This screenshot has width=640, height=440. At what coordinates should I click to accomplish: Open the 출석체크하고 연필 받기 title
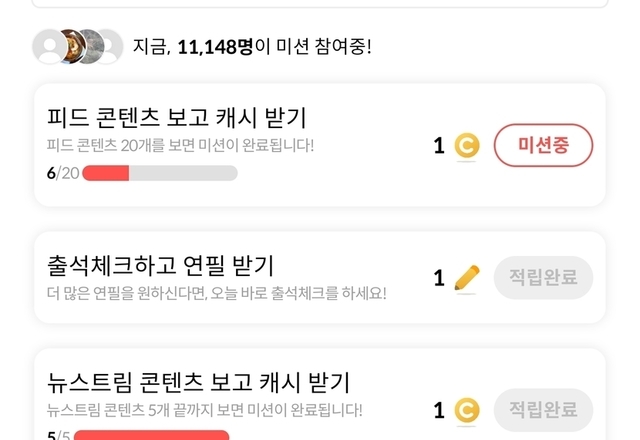[160, 265]
